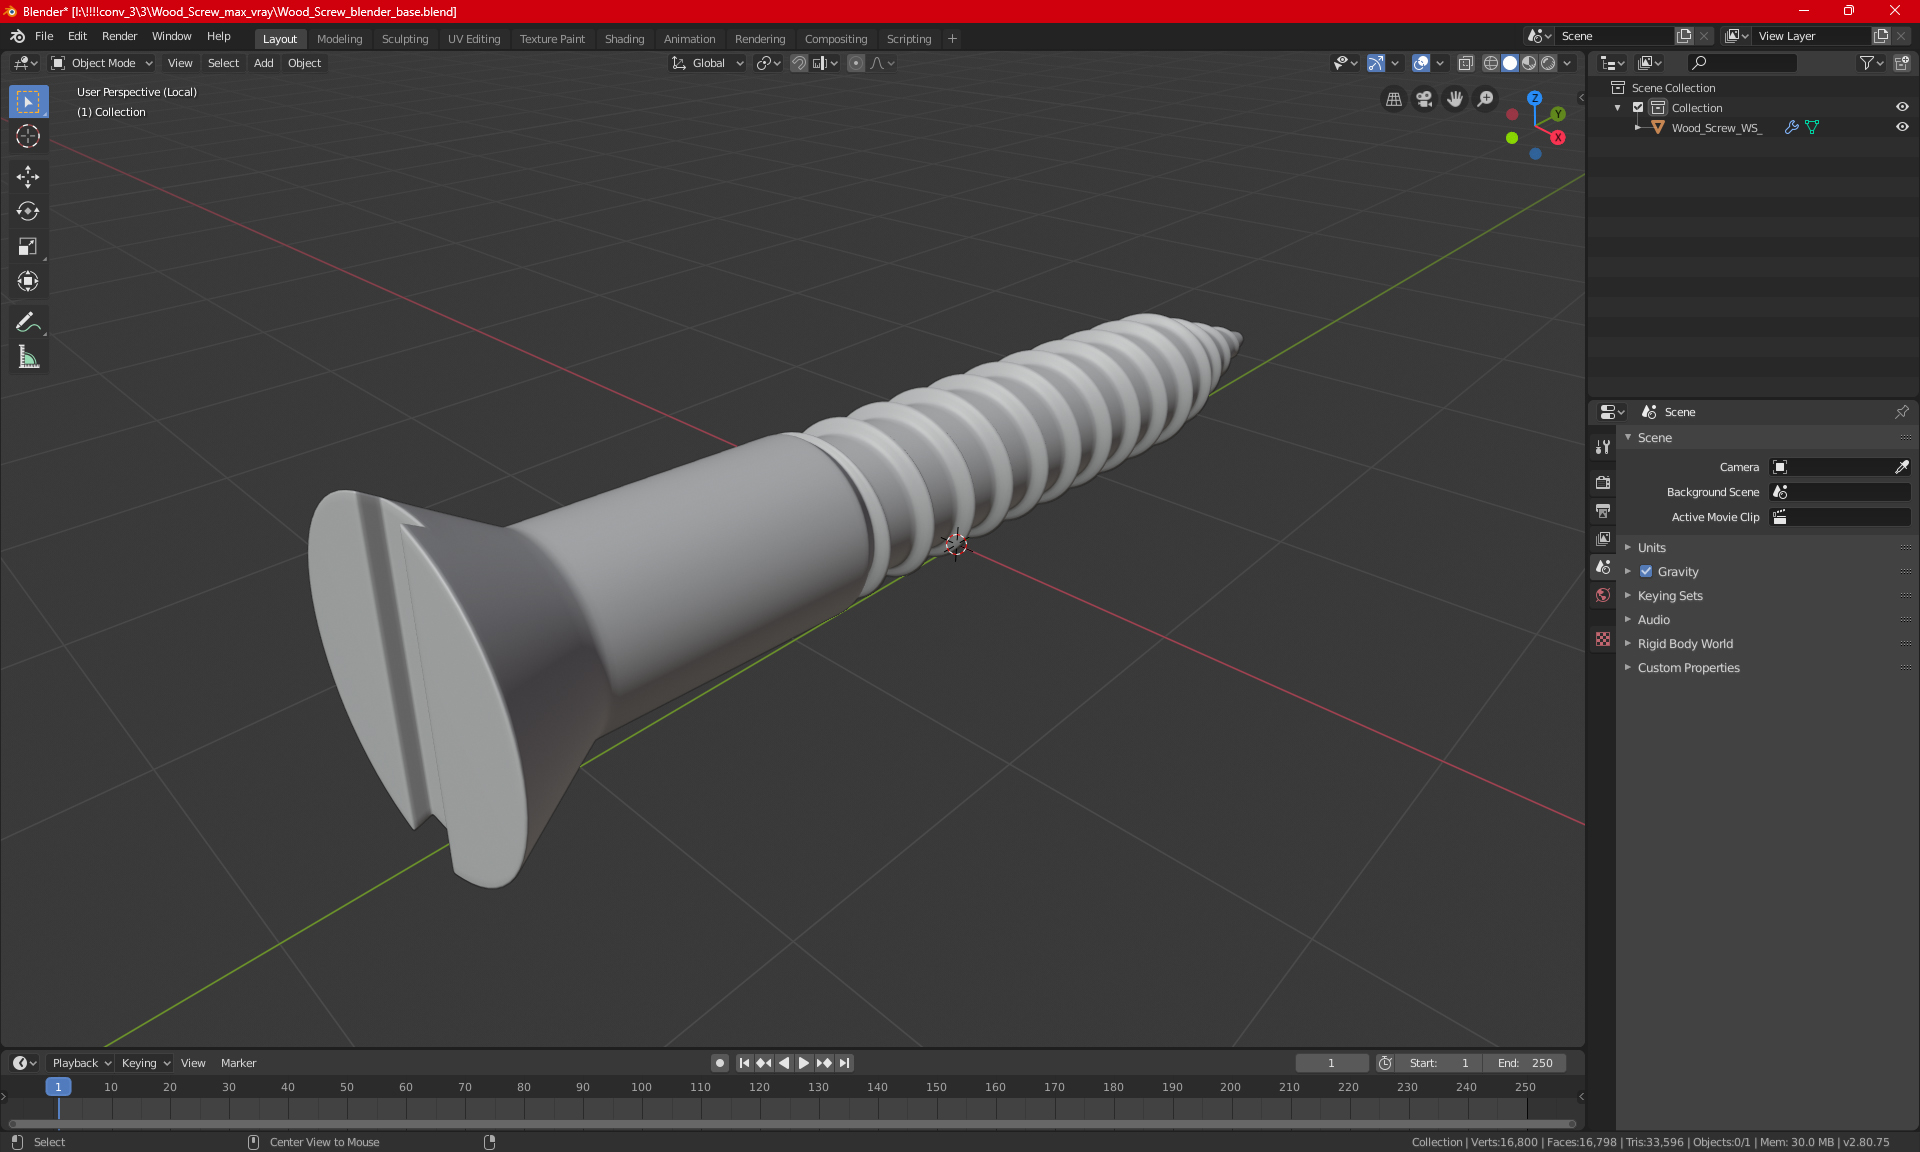Expand the Rigid Body World panel
This screenshot has width=1920, height=1152.
[x=1684, y=644]
